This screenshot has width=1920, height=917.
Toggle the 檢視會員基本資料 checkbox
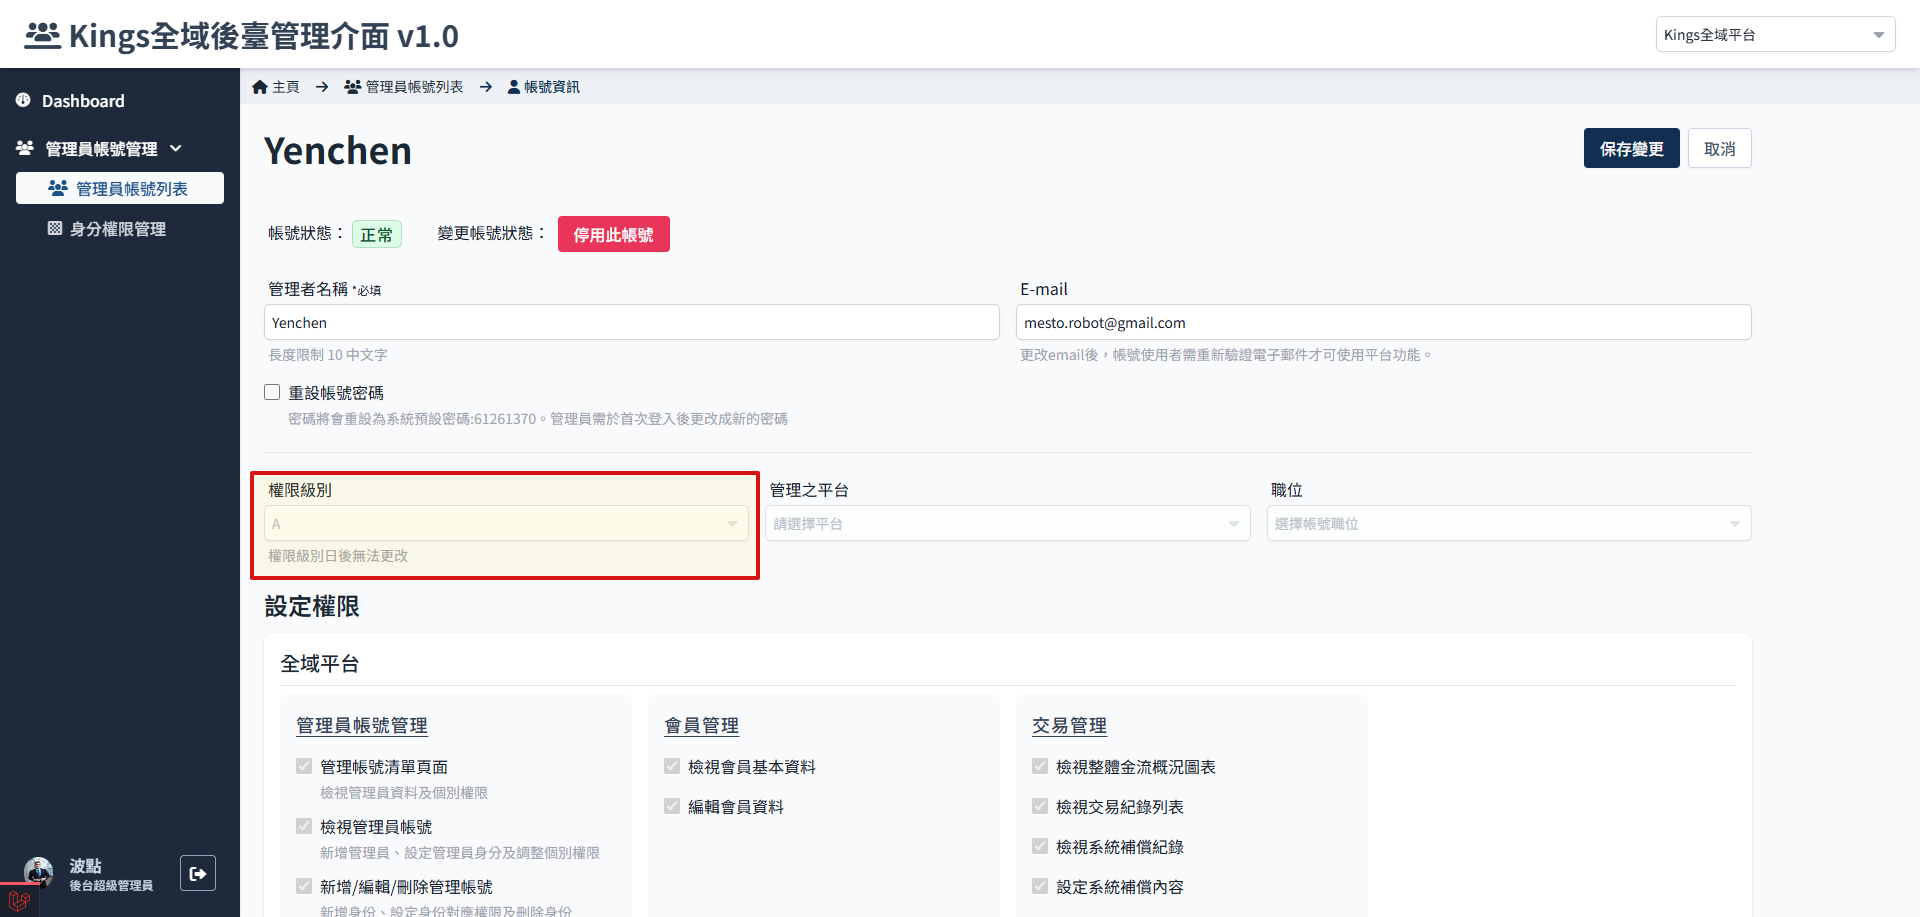(x=672, y=766)
